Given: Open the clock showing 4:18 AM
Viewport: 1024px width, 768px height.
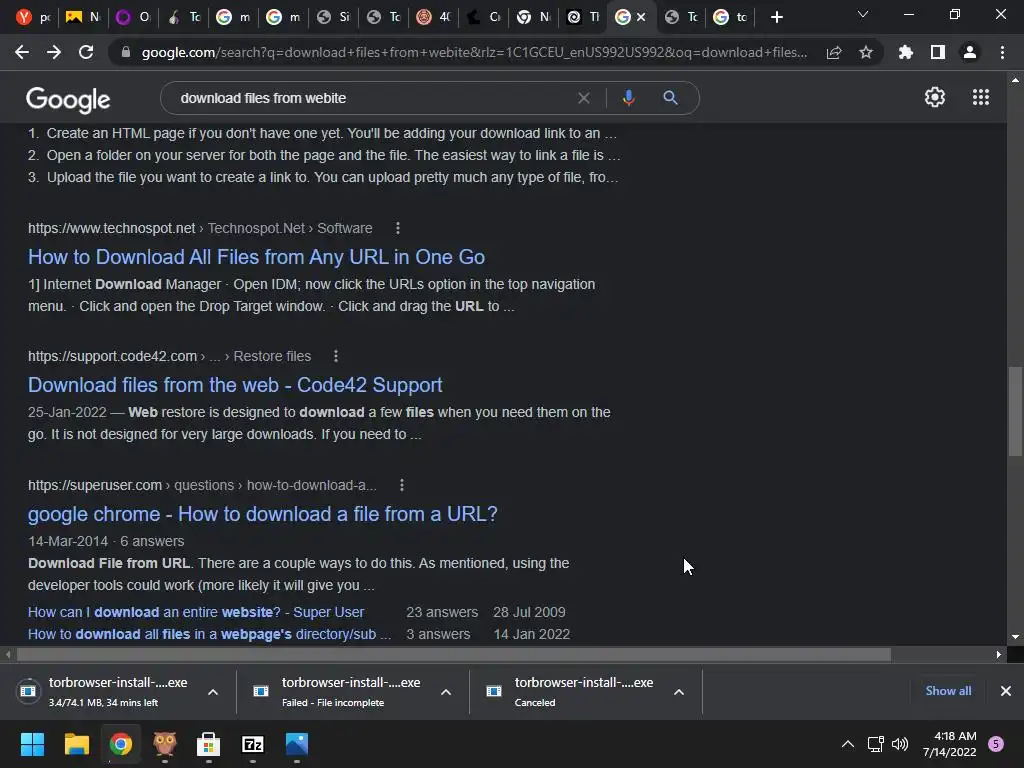Looking at the screenshot, I should tap(950, 744).
